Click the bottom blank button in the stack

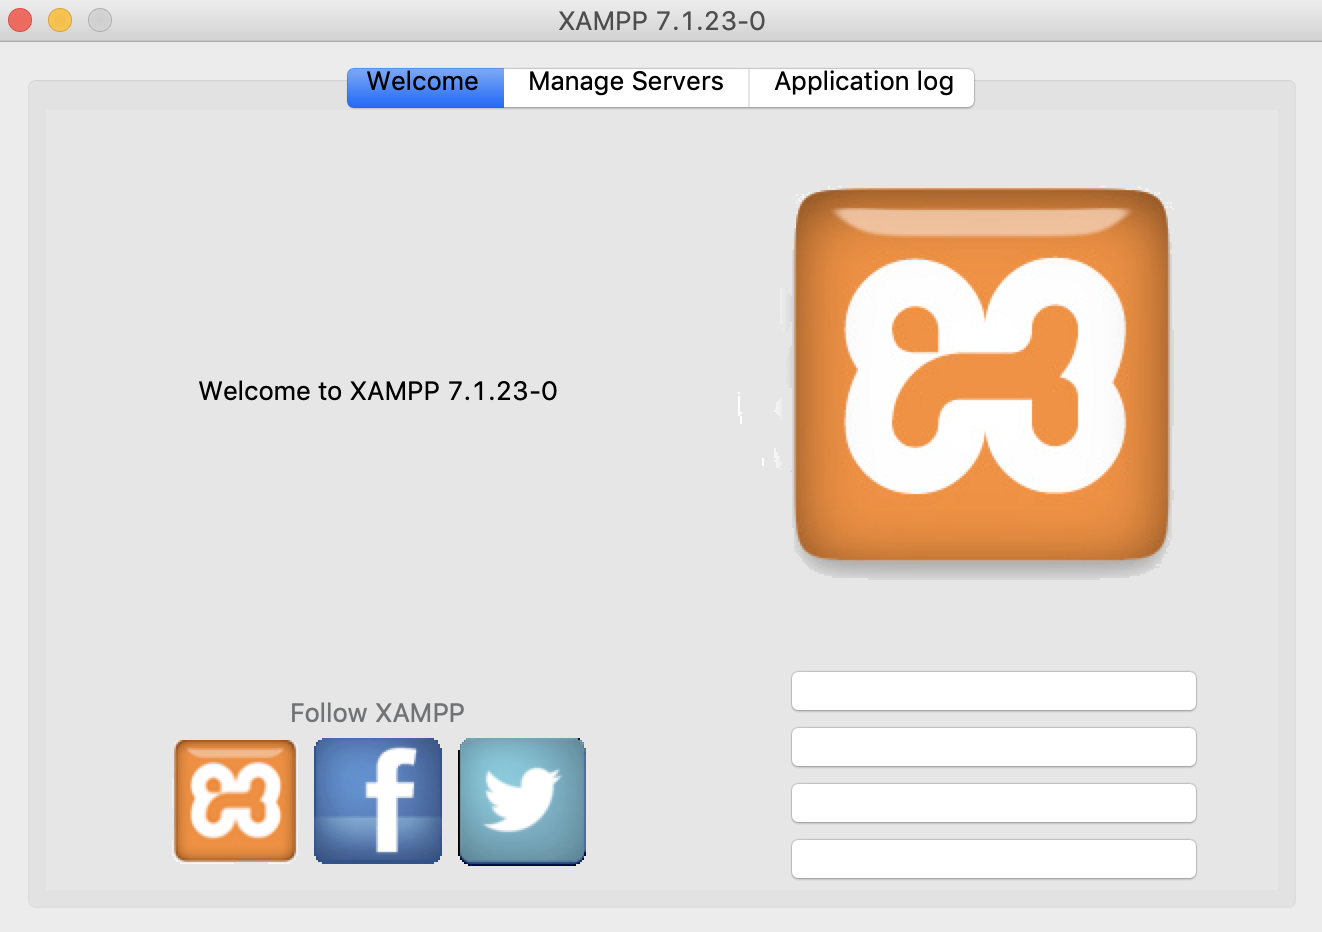tap(994, 859)
